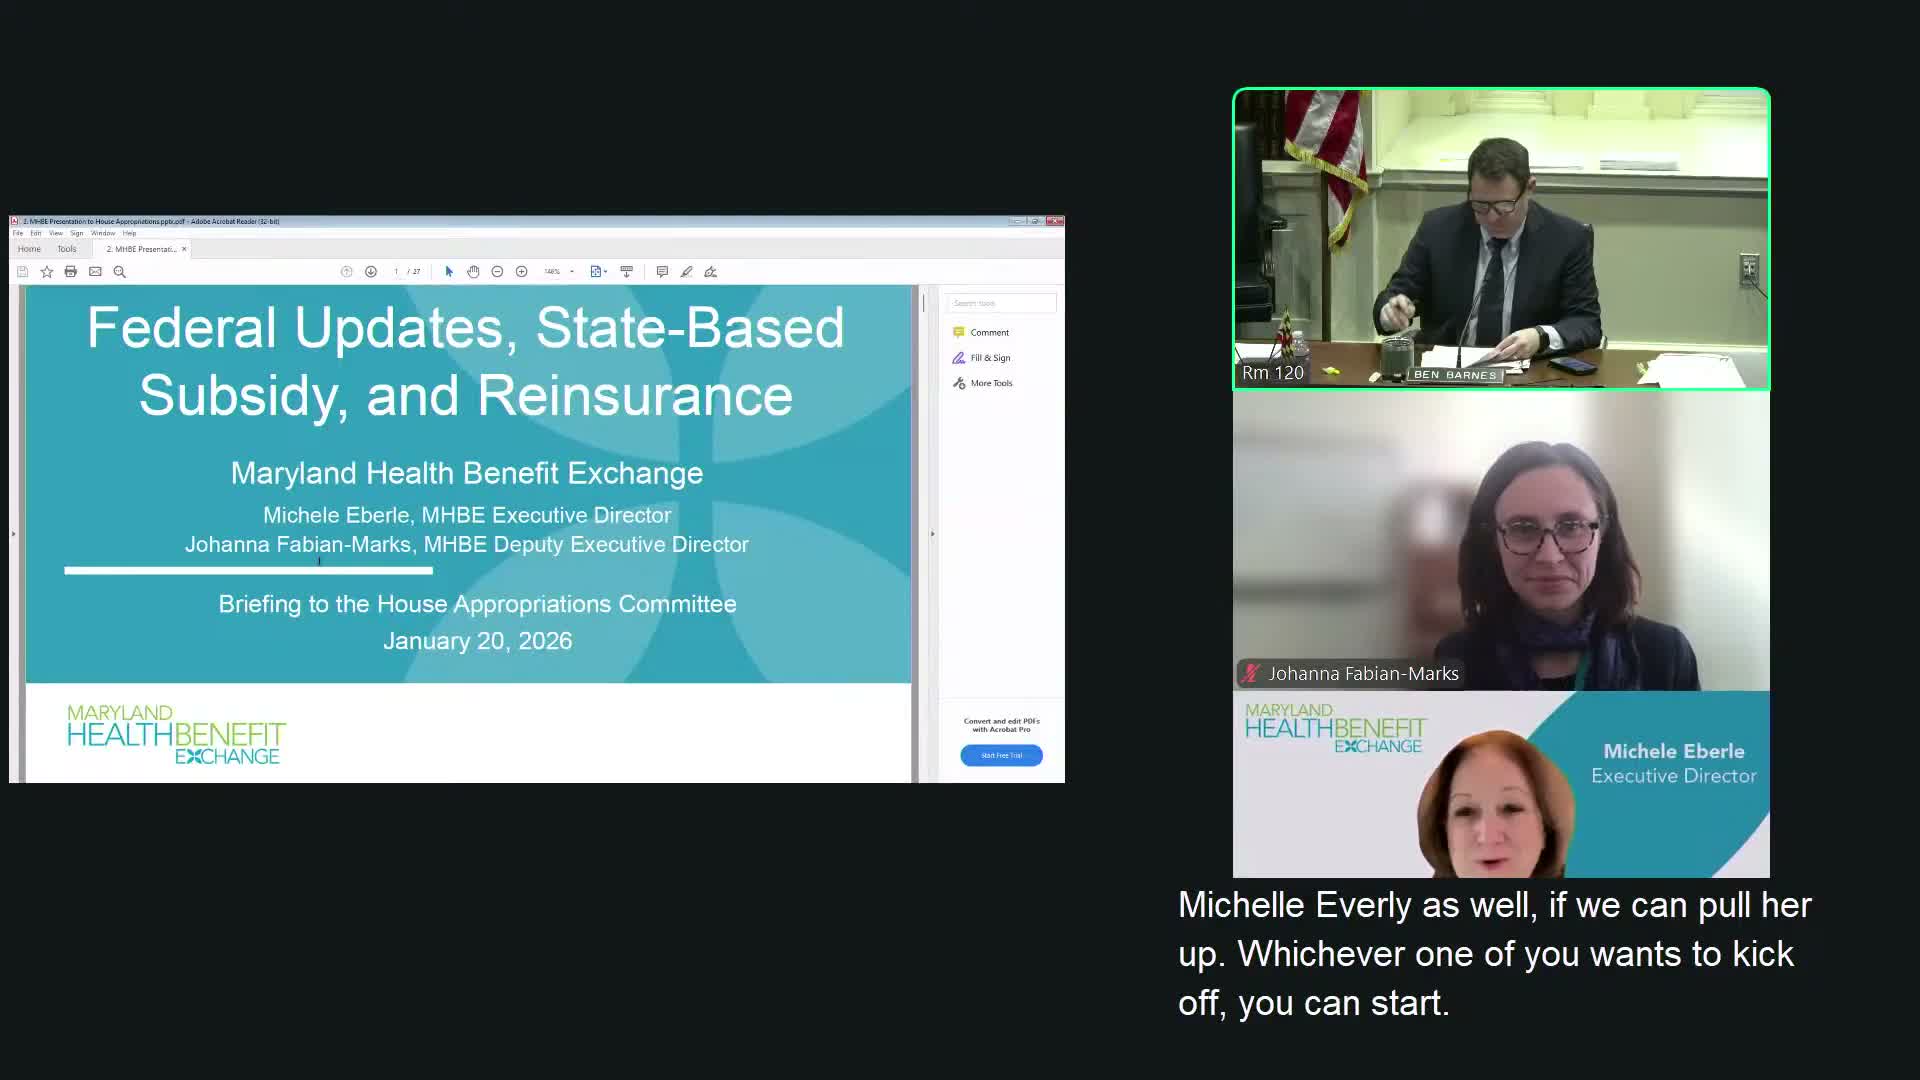Click the Zoom out minus icon

click(x=497, y=272)
